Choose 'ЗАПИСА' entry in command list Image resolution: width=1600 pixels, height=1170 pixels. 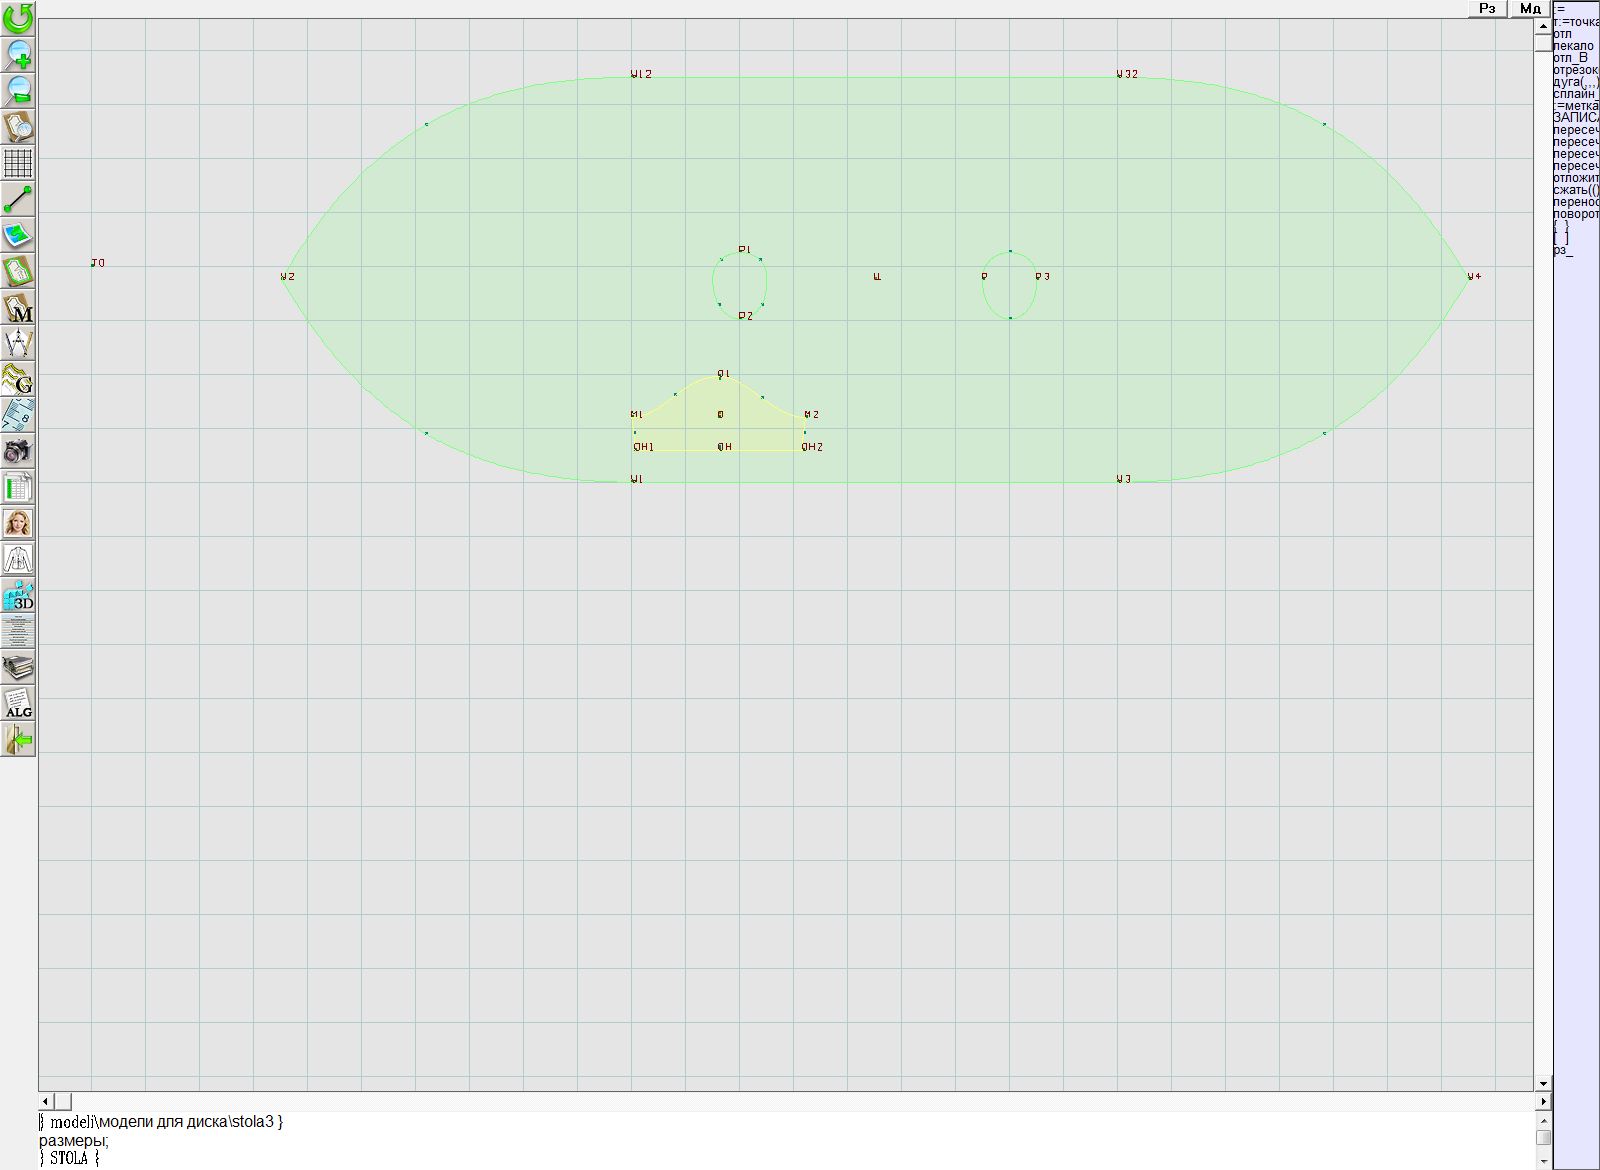[1576, 118]
